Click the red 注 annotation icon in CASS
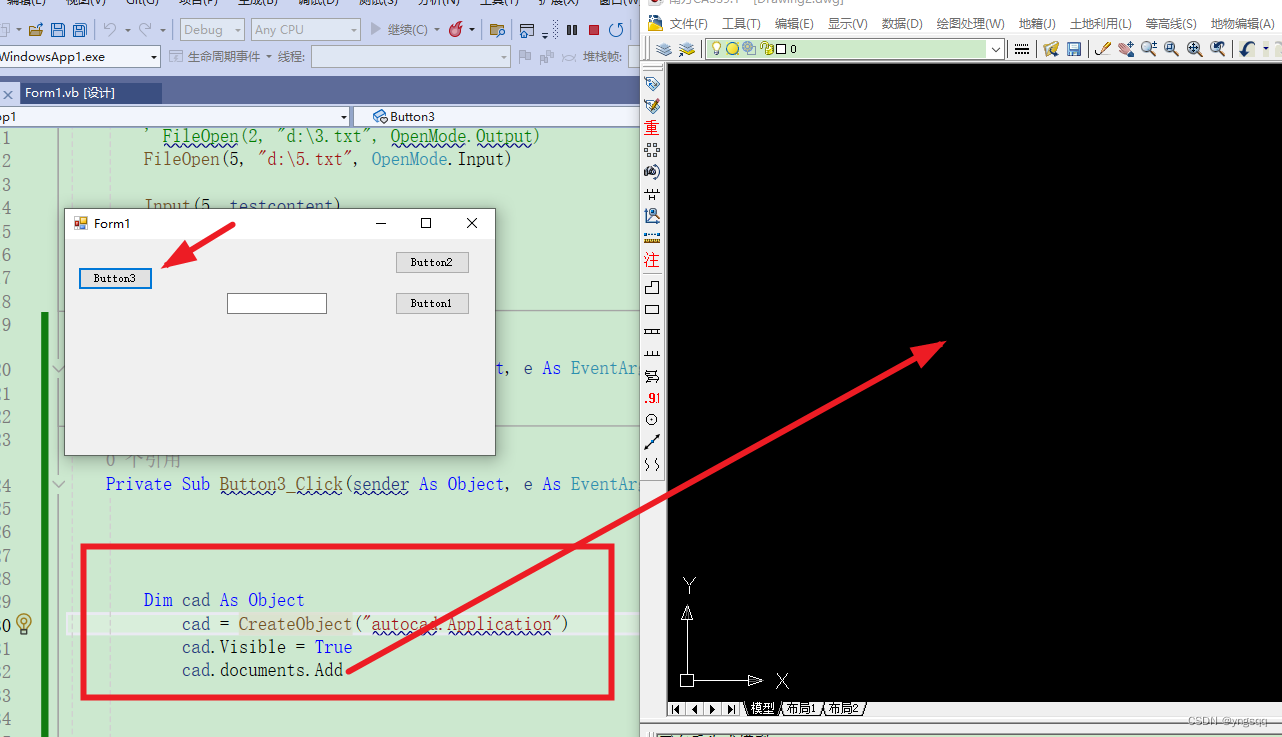 click(x=652, y=260)
